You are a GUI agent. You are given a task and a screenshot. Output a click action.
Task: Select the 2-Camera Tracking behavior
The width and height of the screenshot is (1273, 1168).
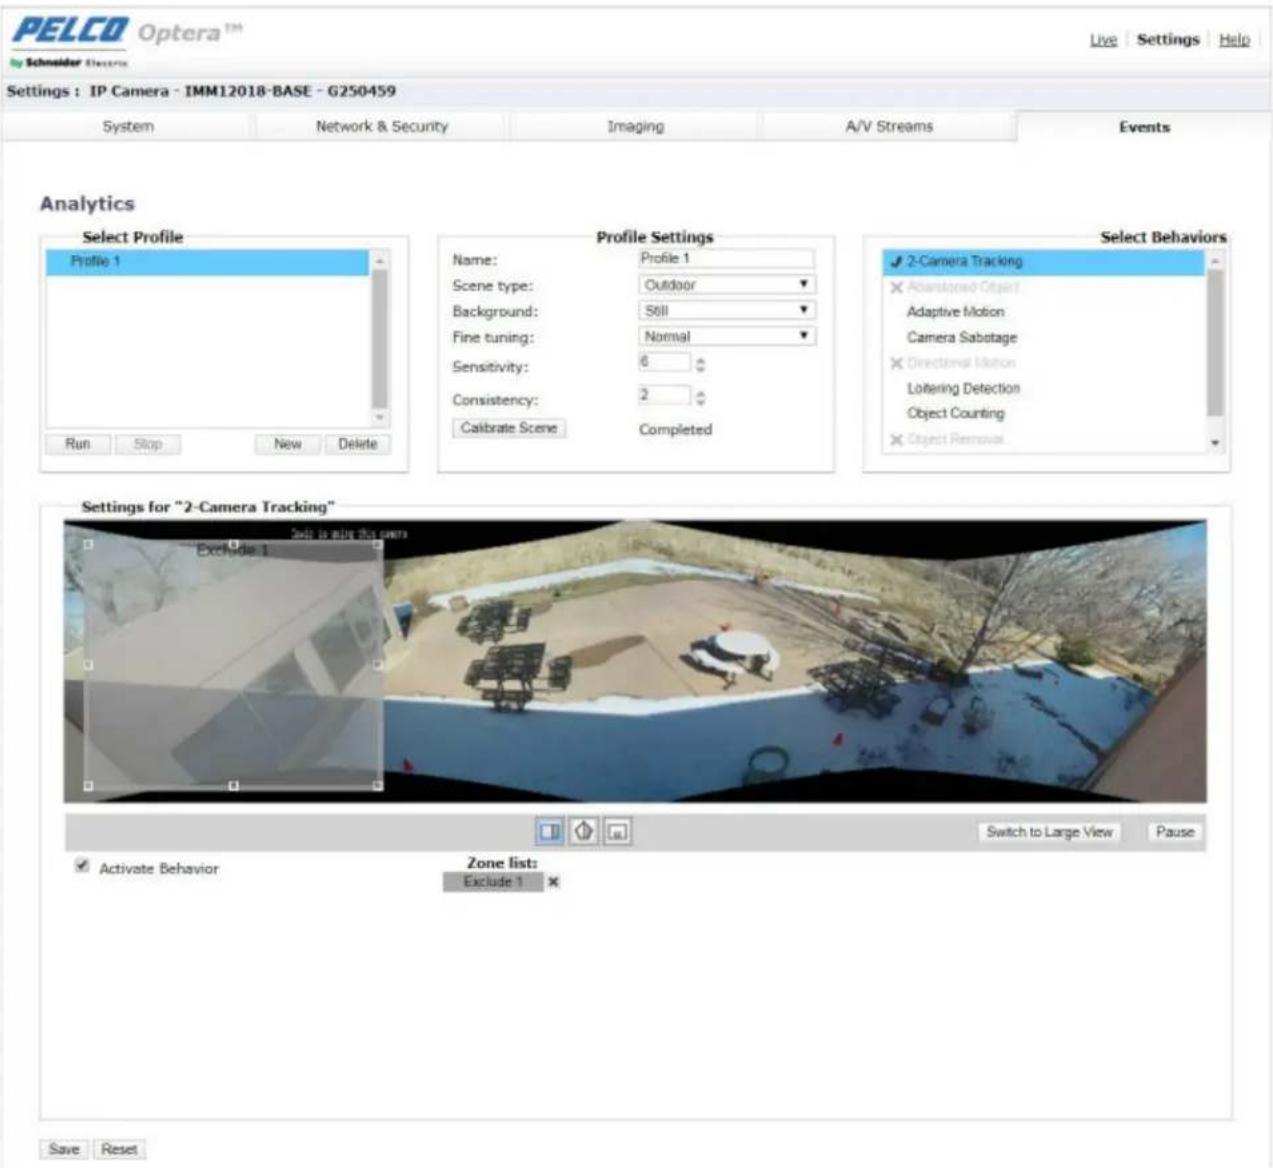click(1044, 262)
